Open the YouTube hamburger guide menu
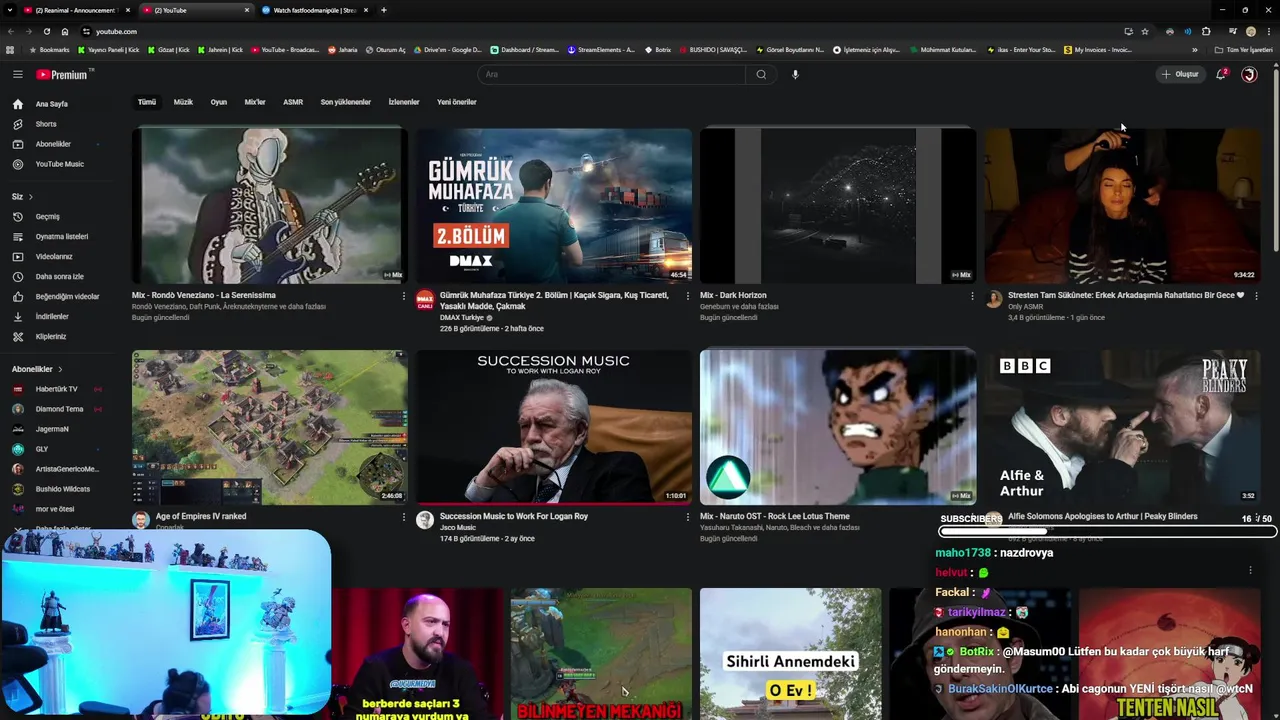 (x=17, y=74)
